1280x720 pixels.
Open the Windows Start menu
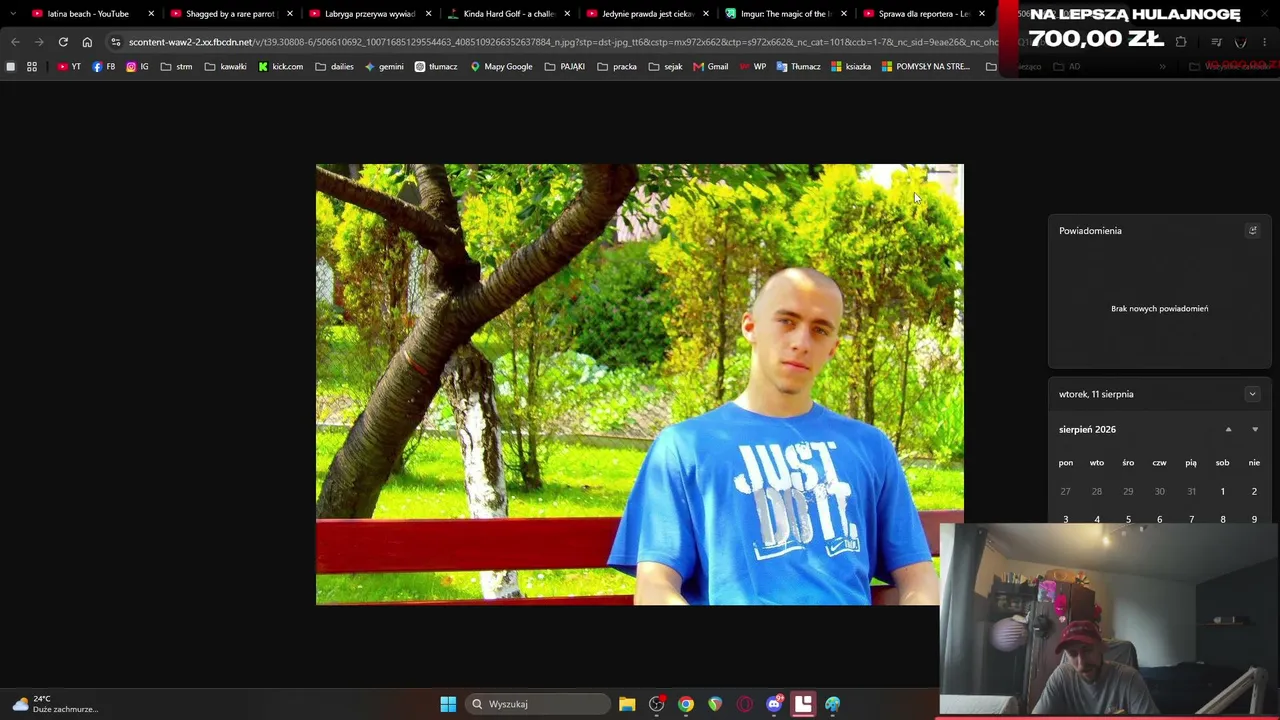pyautogui.click(x=448, y=704)
